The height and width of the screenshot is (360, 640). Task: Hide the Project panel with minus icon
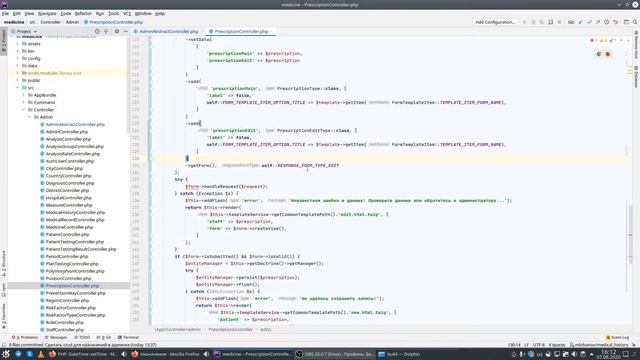pyautogui.click(x=125, y=31)
